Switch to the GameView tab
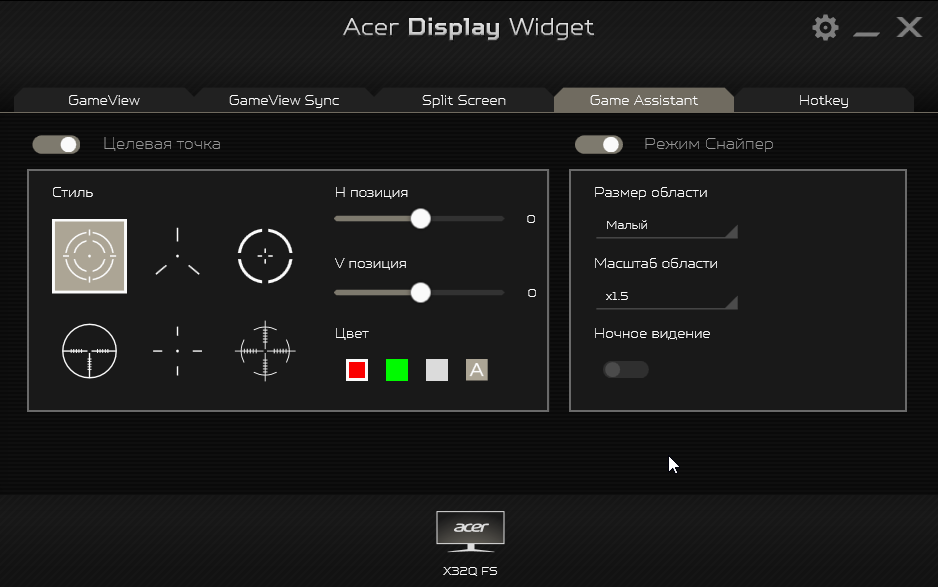The width and height of the screenshot is (938, 587). 104,100
